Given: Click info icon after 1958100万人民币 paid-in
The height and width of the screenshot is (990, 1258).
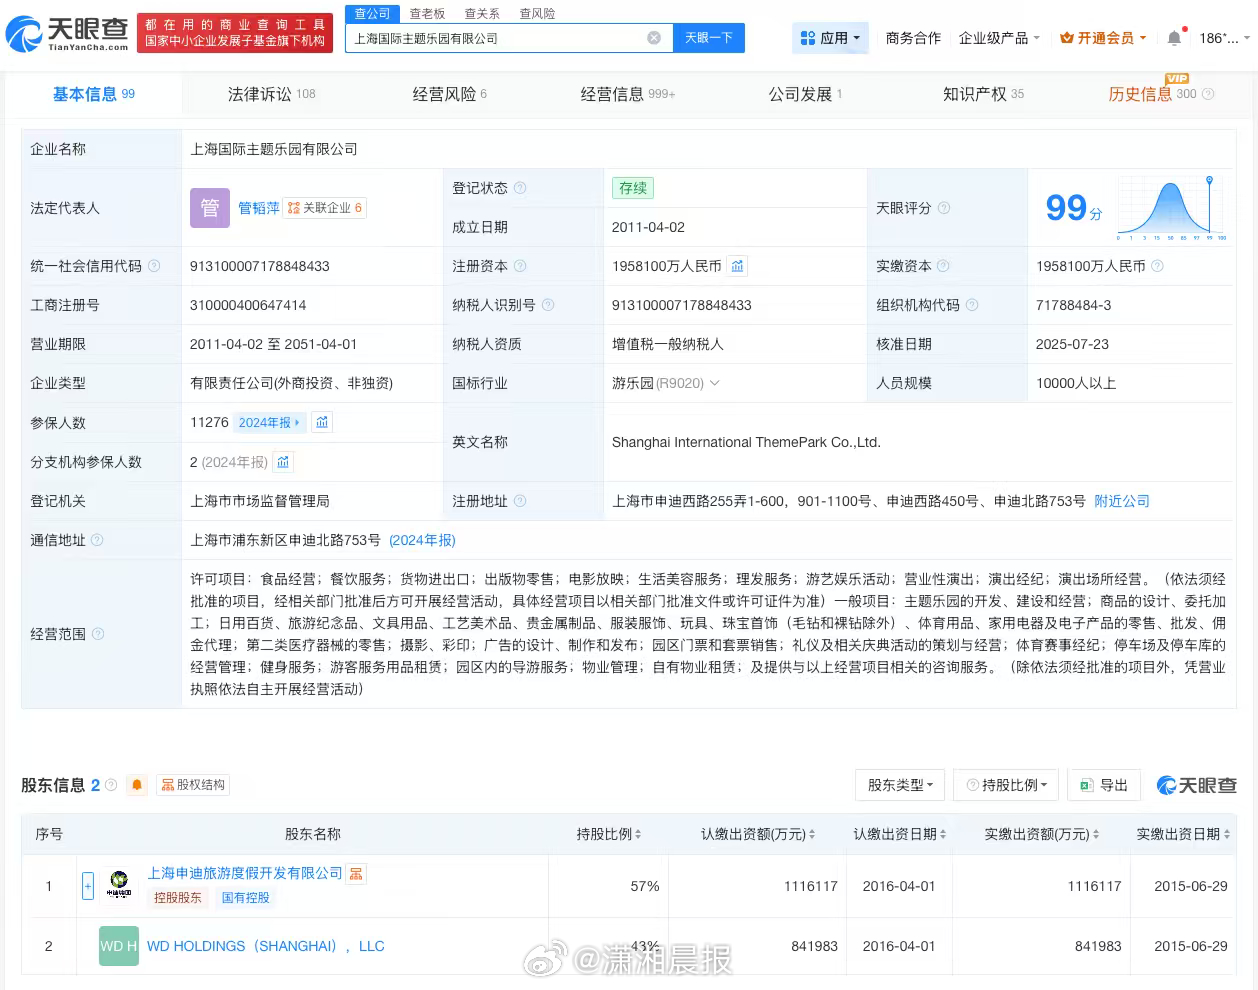Looking at the screenshot, I should coord(1157,266).
